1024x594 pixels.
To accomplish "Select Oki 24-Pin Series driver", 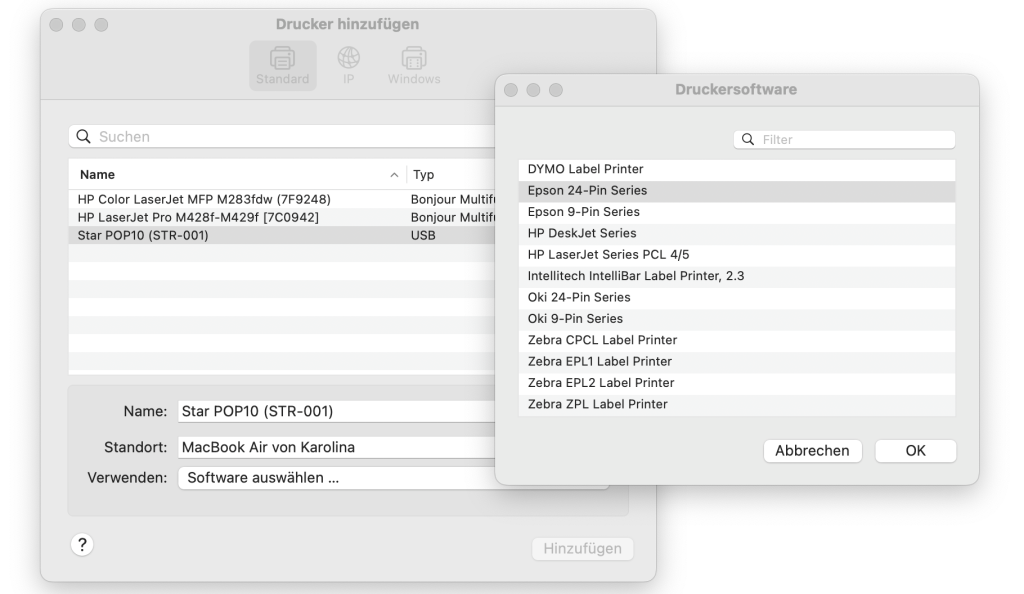I will (737, 298).
